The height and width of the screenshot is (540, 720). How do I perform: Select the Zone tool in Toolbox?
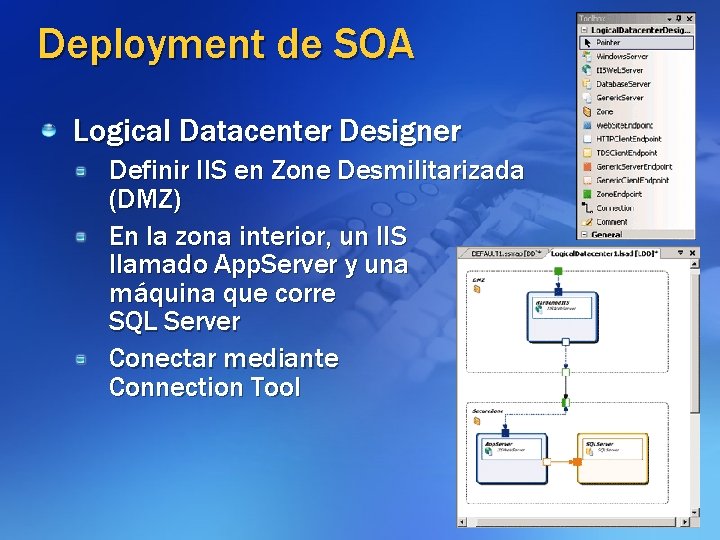tap(636, 112)
